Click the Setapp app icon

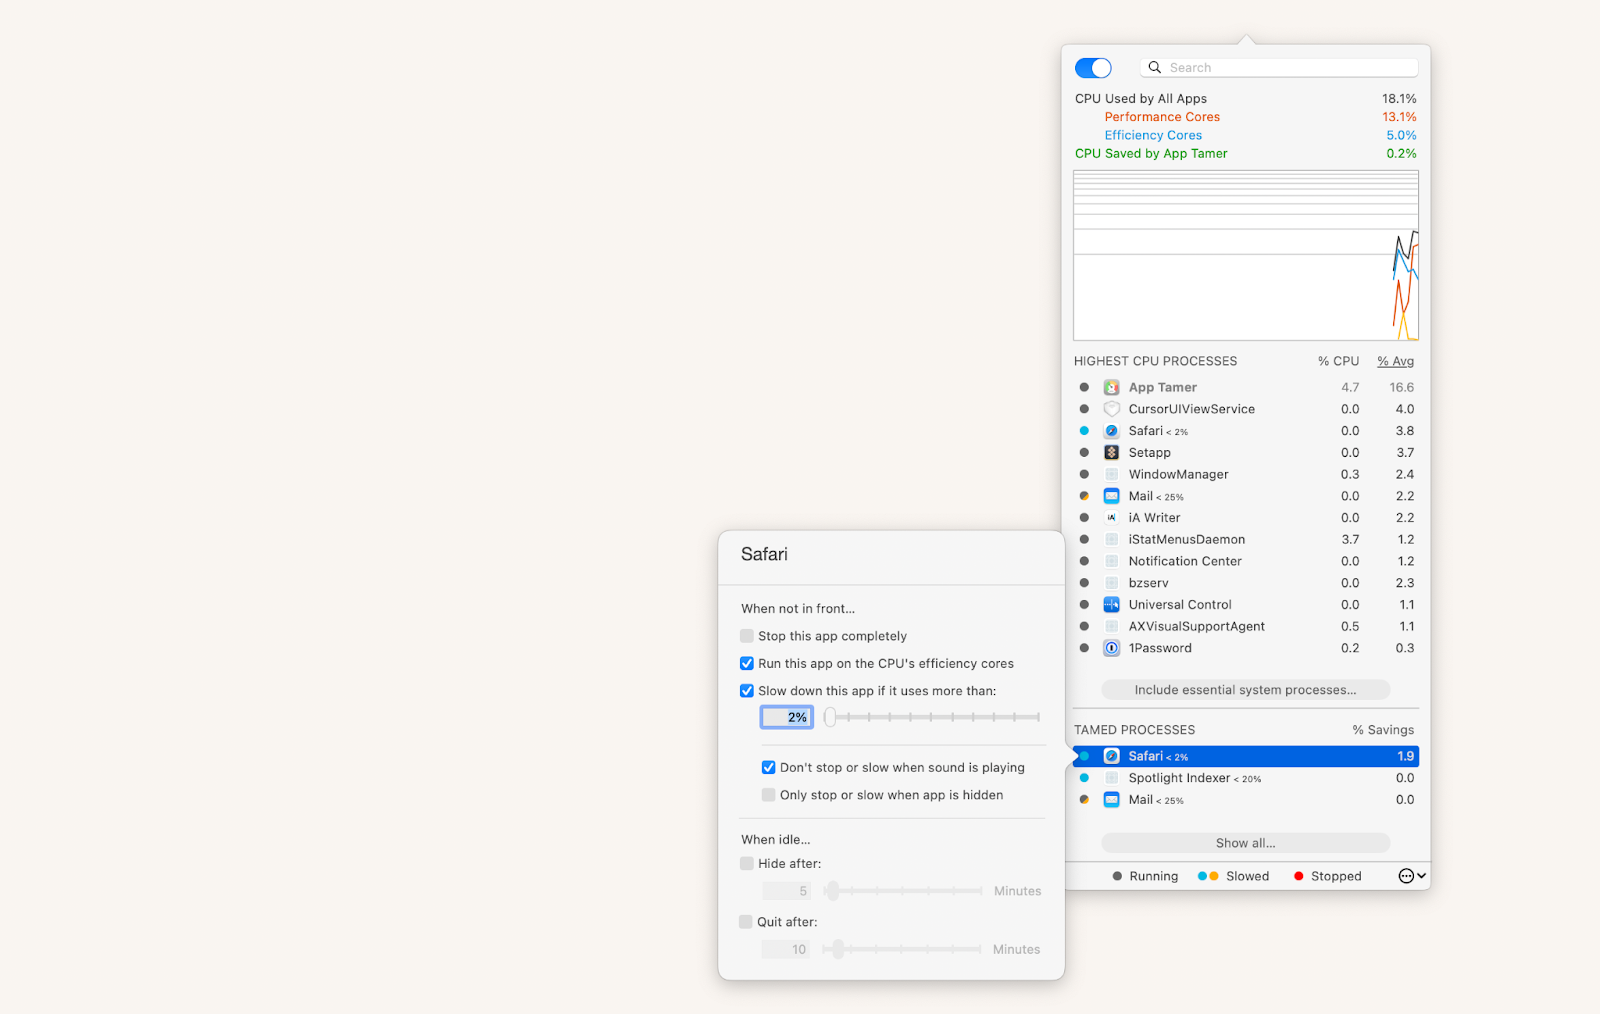[x=1112, y=452]
